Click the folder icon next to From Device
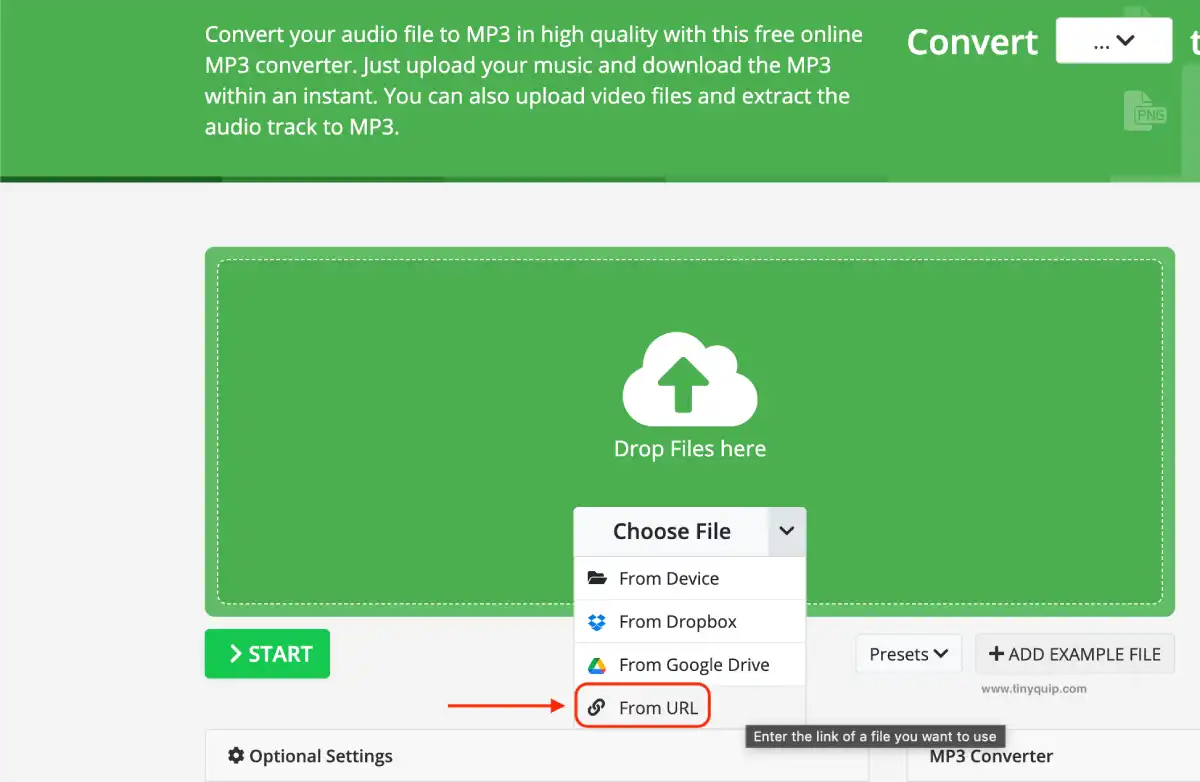 tap(598, 578)
